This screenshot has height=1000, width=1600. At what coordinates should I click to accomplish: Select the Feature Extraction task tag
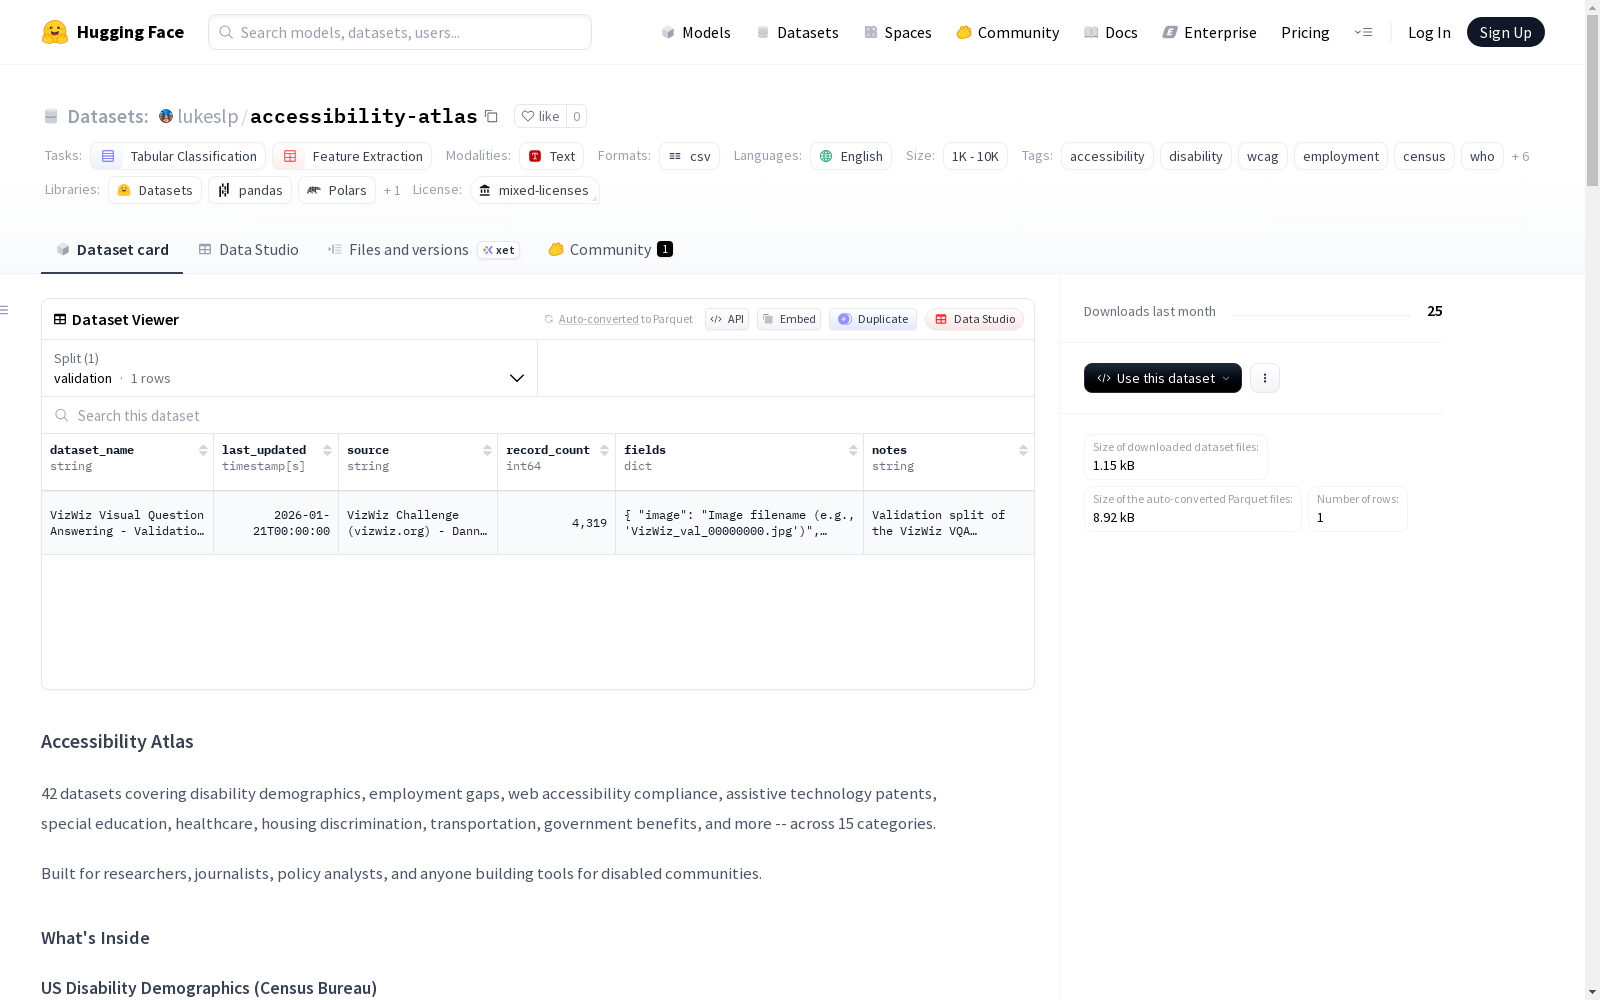coord(352,156)
